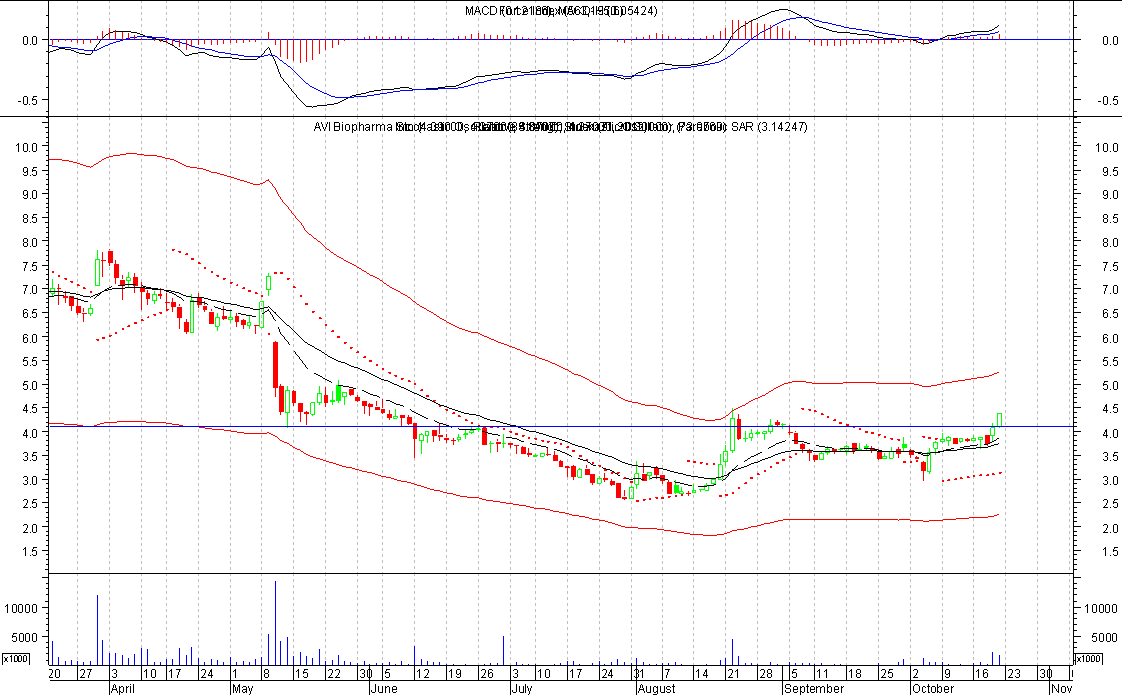Screen dimensions: 1122x695
Task: Click the large red gap-down candle in May
Action: coord(275,365)
